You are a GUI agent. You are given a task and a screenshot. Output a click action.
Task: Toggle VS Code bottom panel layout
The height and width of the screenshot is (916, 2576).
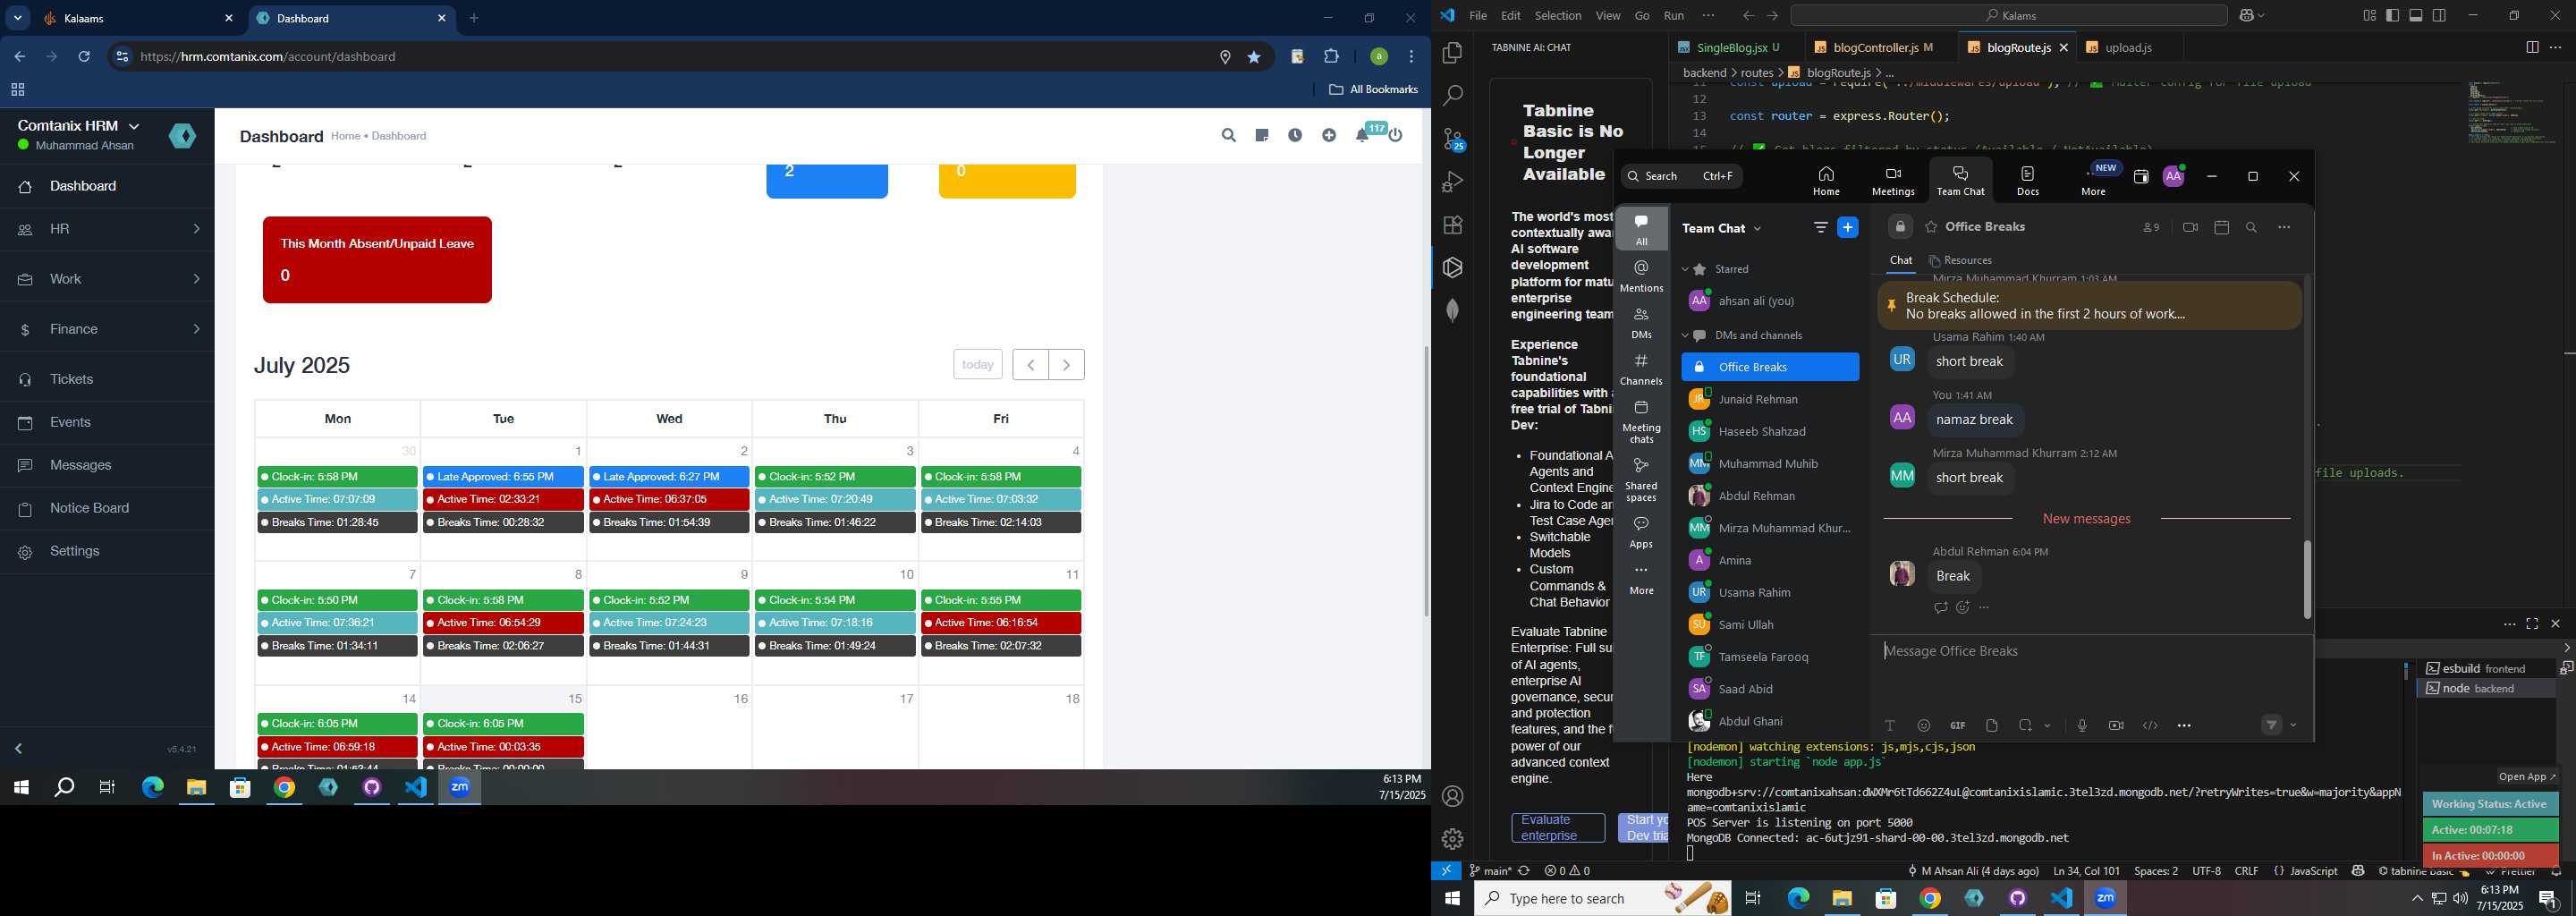(2416, 15)
